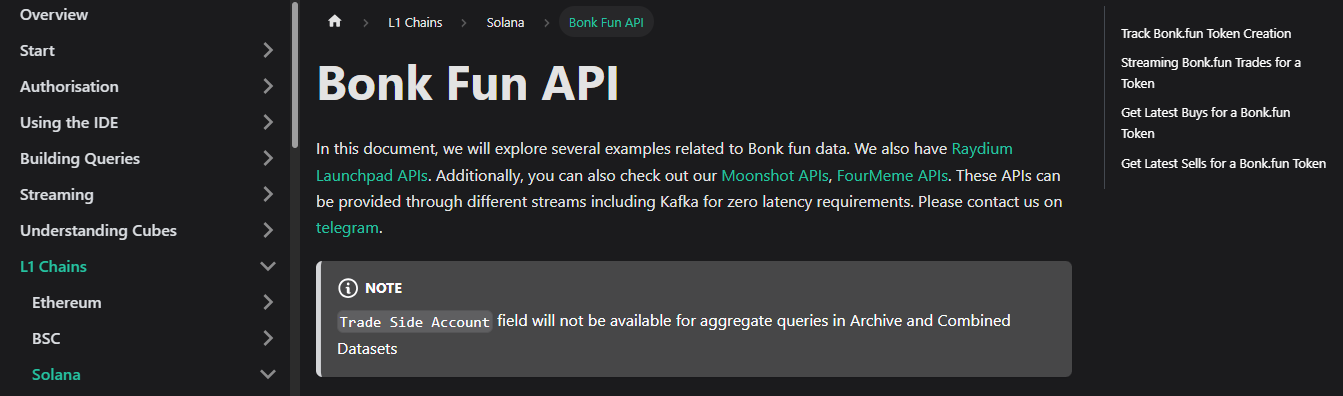Jump to Streaming Bonk.fun Trades for a Token
This screenshot has height=396, width=1343.
pos(1211,72)
